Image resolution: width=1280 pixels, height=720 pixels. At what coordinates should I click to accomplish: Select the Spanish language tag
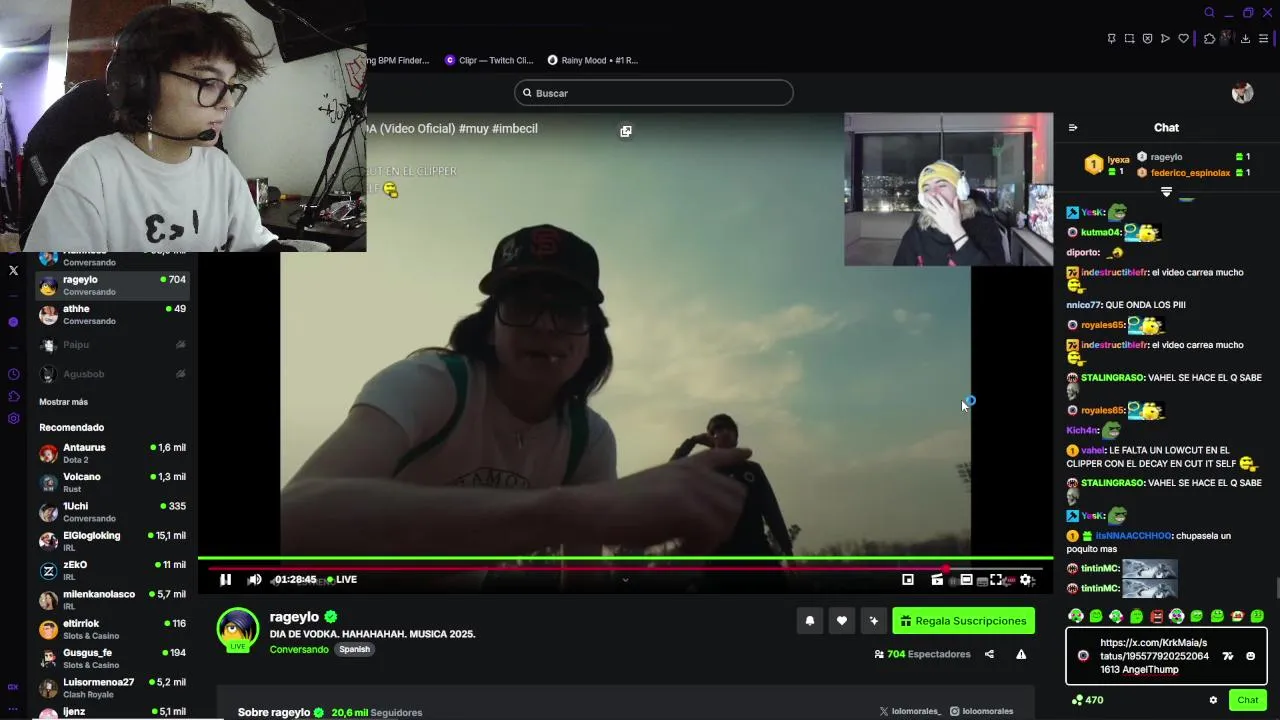354,649
